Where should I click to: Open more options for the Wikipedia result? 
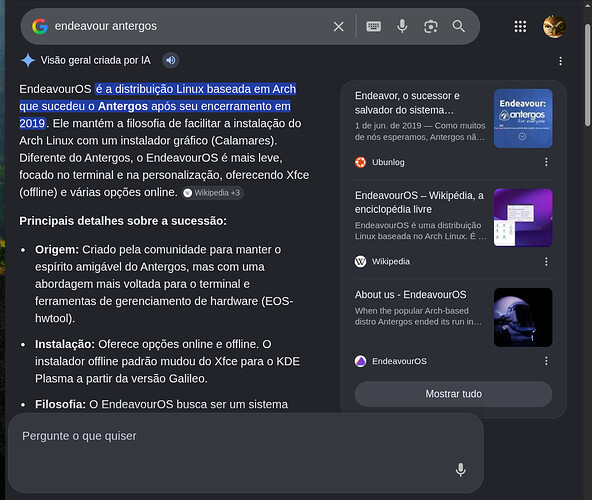(x=546, y=261)
